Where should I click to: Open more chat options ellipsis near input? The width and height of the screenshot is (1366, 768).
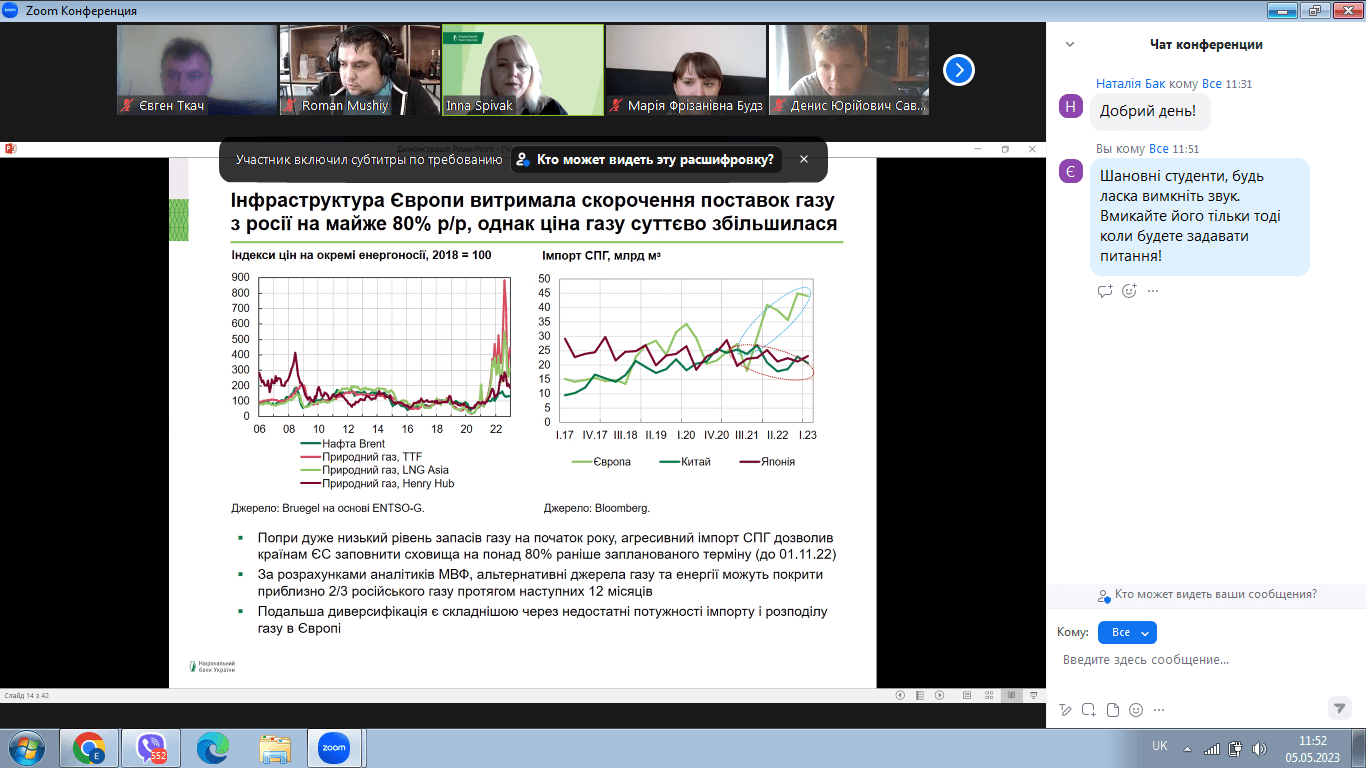[1159, 710]
